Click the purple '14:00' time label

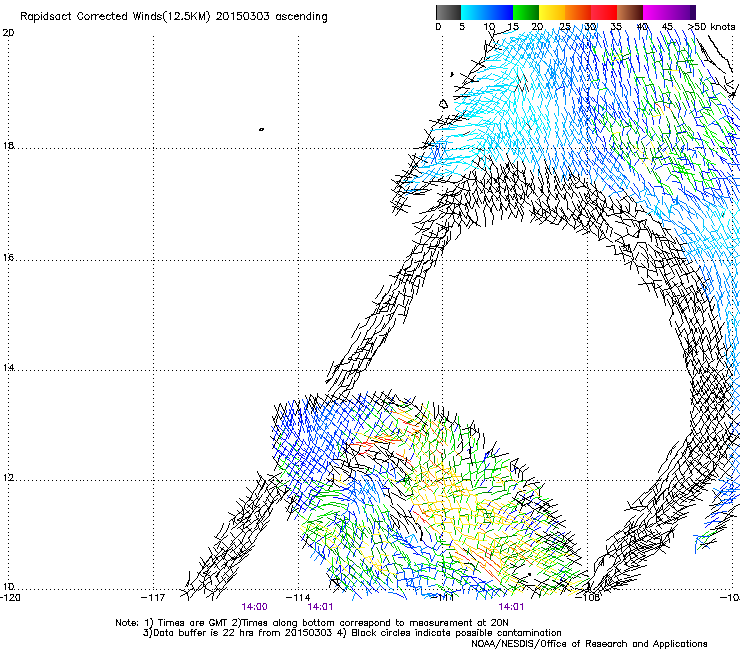coord(254,607)
